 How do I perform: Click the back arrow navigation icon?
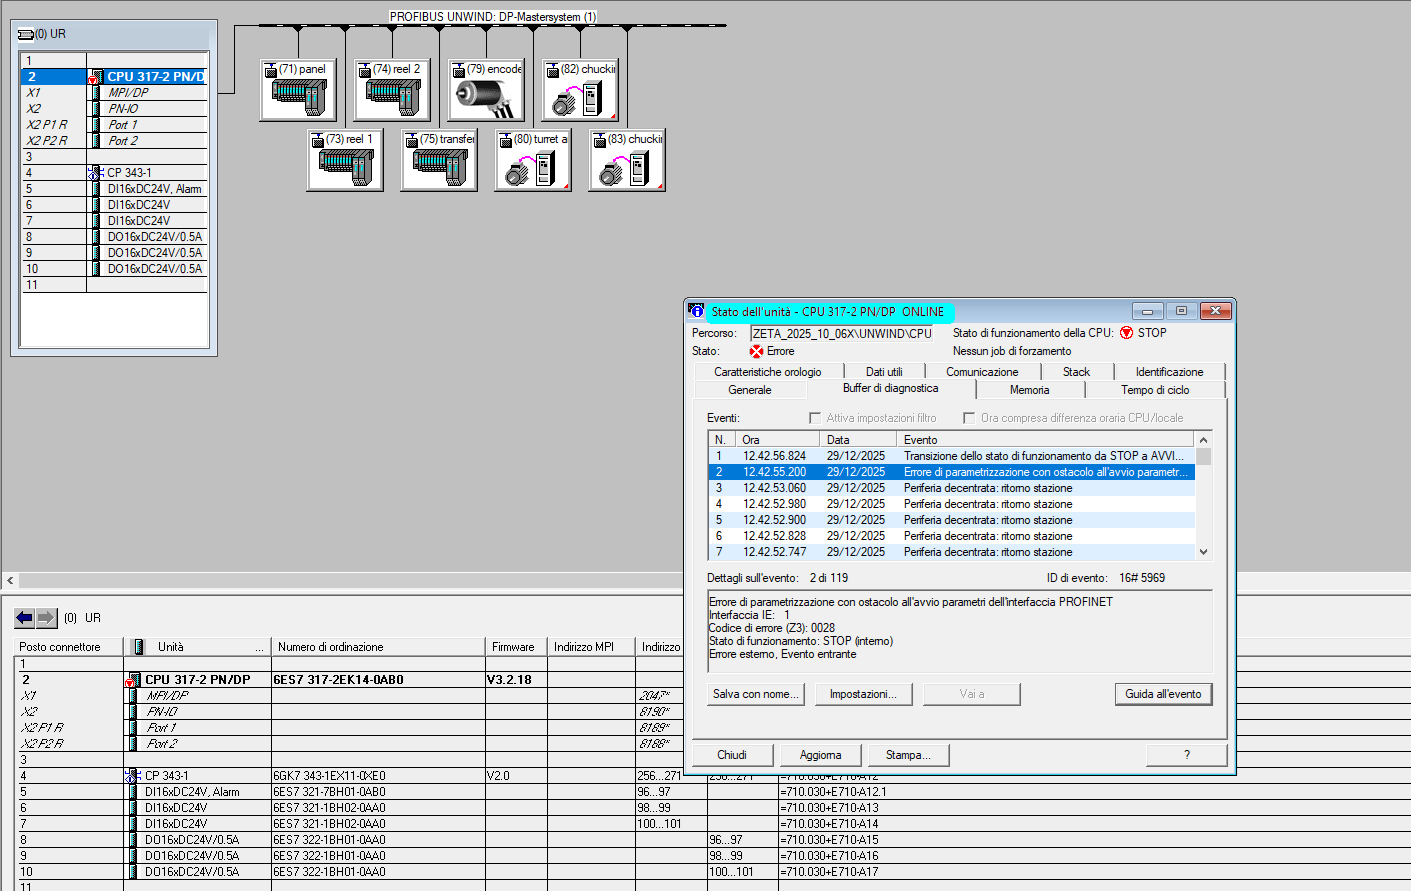tap(25, 618)
